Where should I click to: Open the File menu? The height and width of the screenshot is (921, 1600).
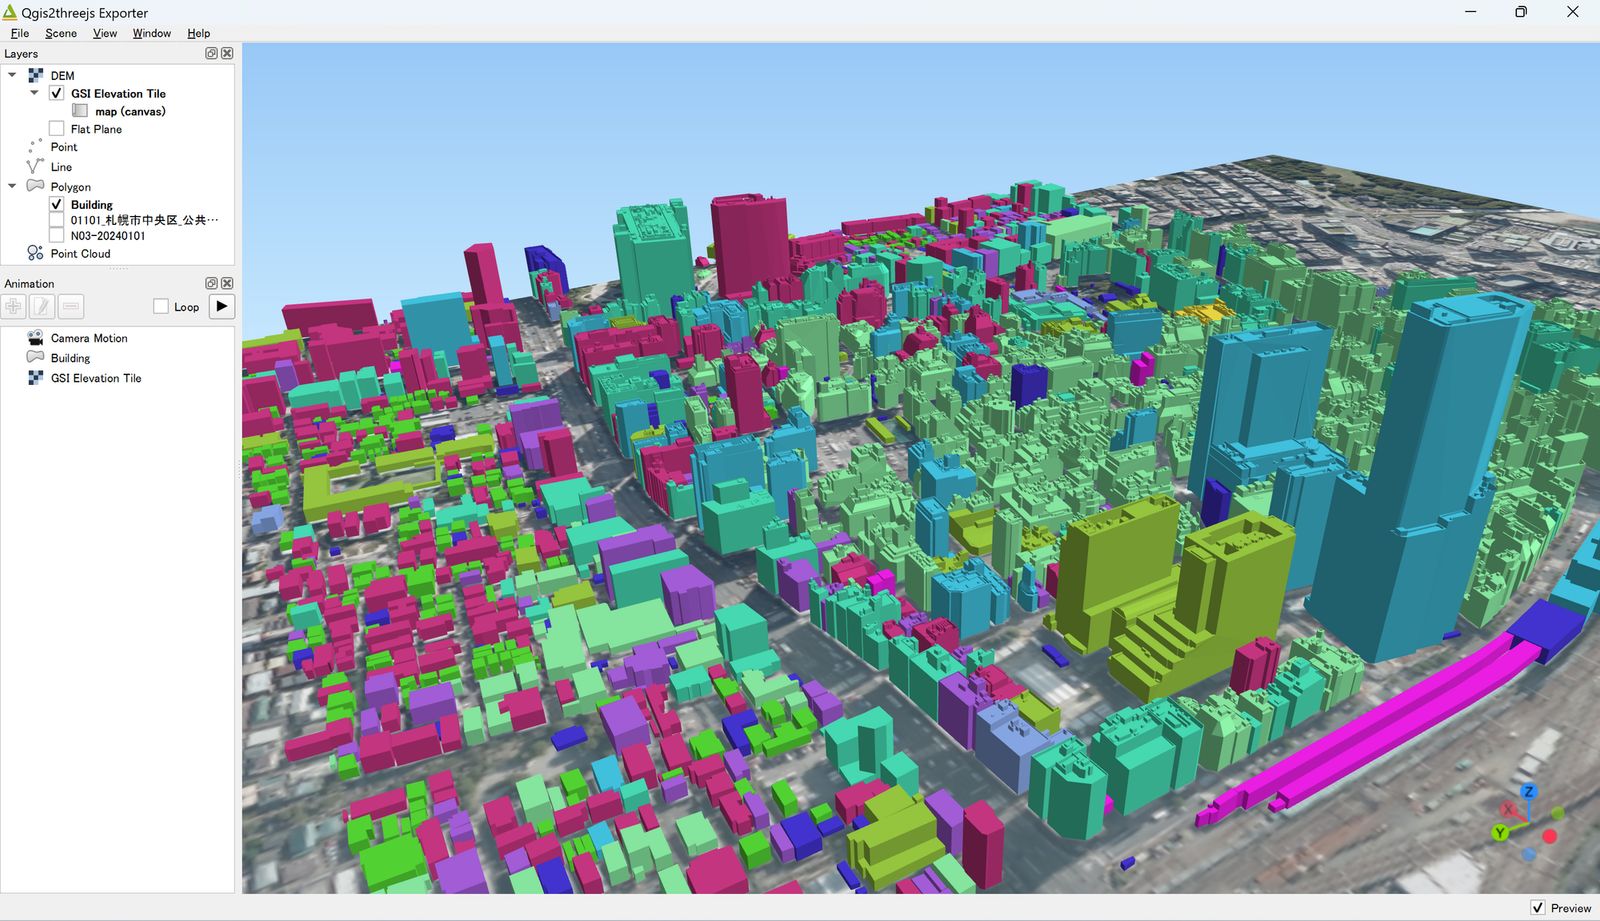[20, 33]
